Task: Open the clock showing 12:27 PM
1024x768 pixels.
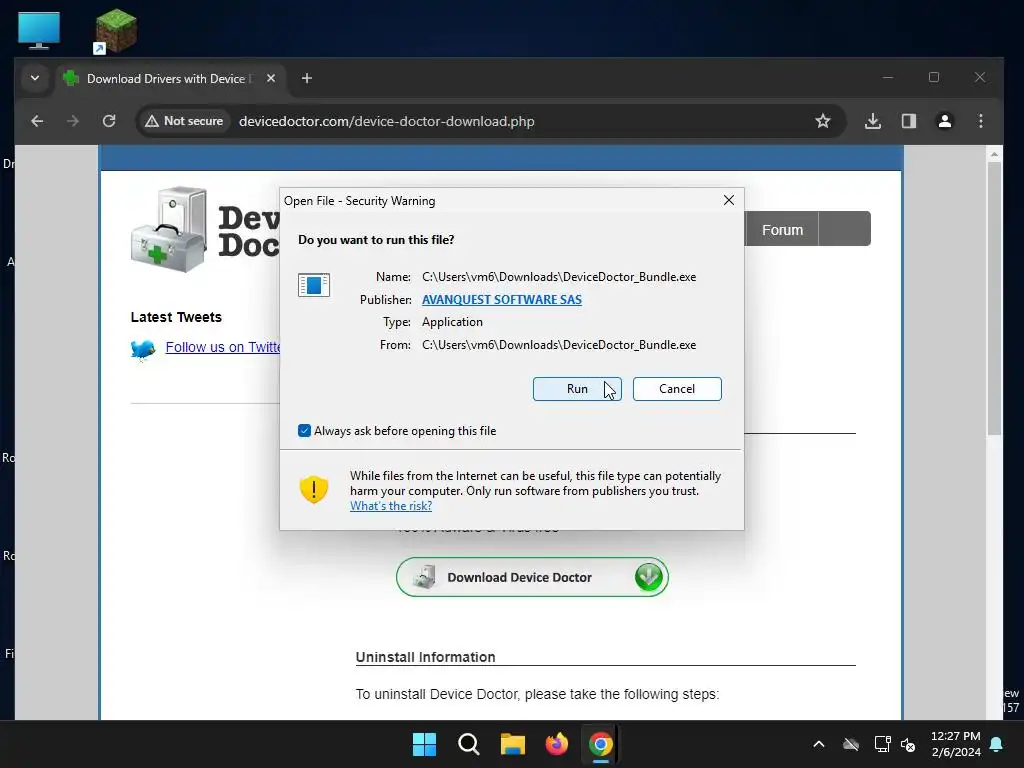Action: click(x=955, y=744)
